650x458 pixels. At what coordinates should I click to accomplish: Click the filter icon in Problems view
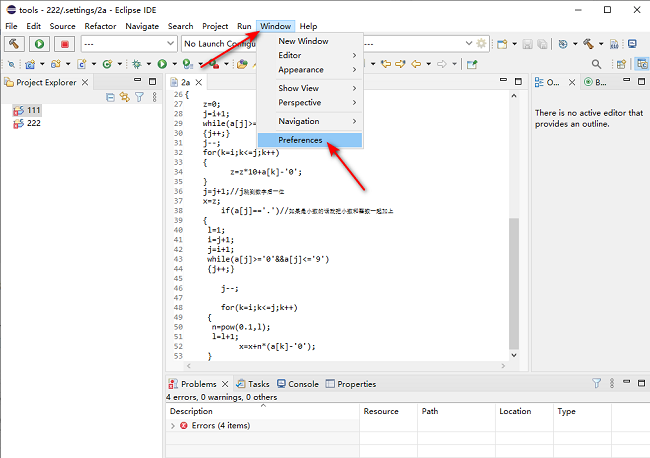pyautogui.click(x=596, y=383)
